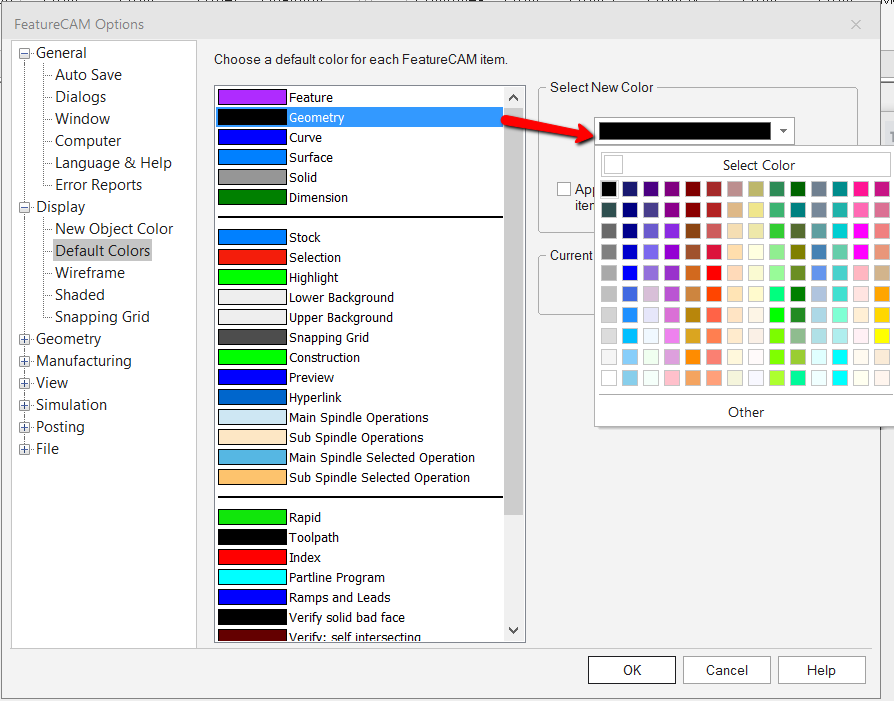Select the Index color item
This screenshot has width=894, height=701.
pos(360,557)
